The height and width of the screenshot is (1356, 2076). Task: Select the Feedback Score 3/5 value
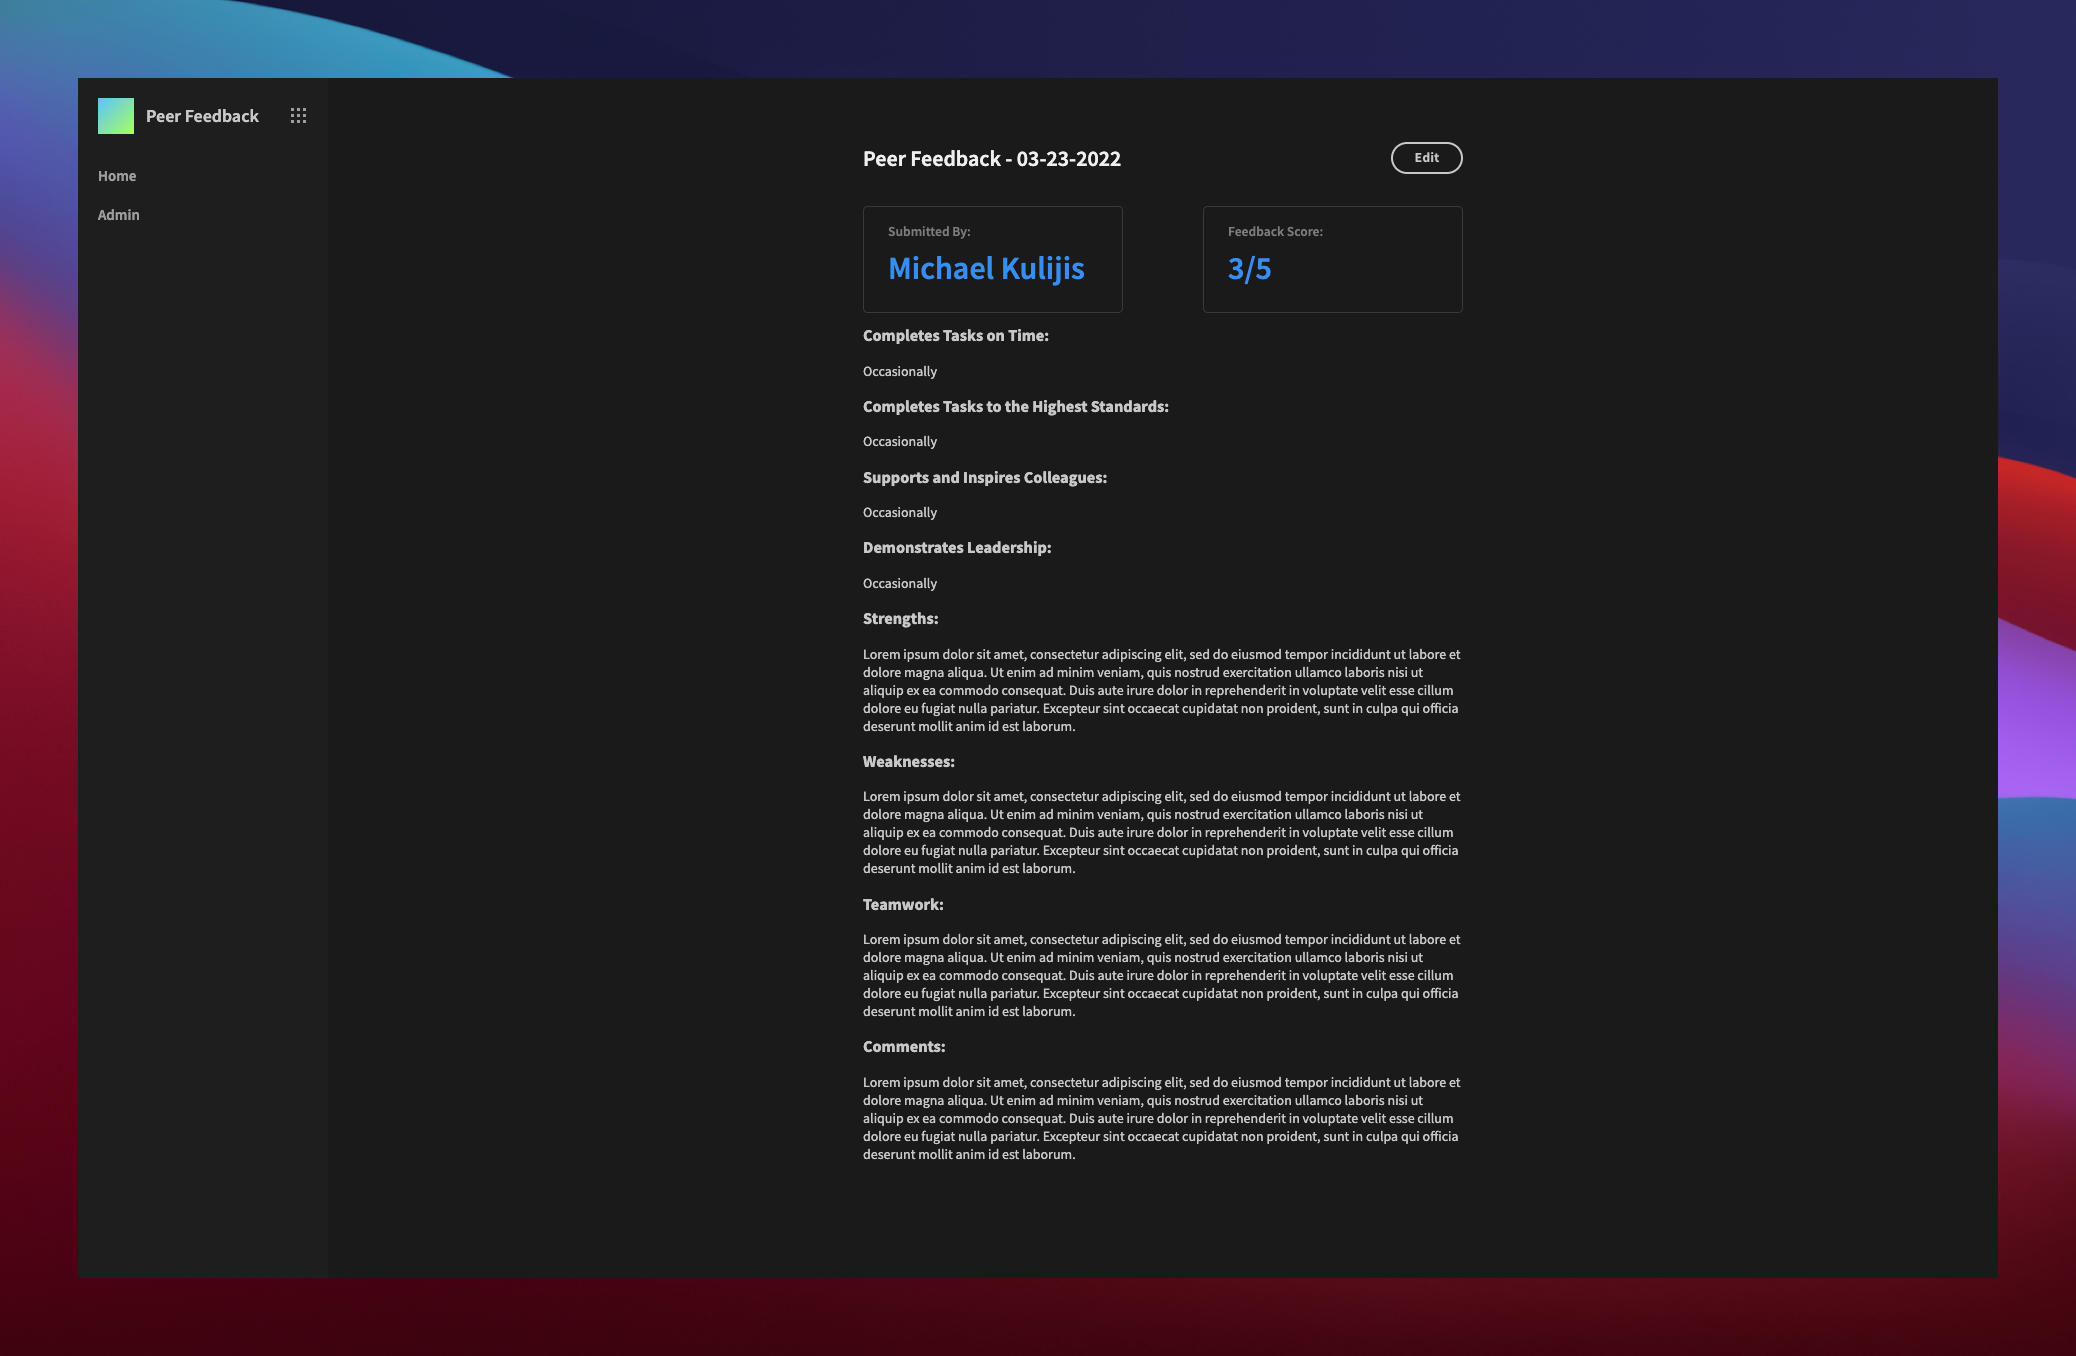(x=1248, y=268)
